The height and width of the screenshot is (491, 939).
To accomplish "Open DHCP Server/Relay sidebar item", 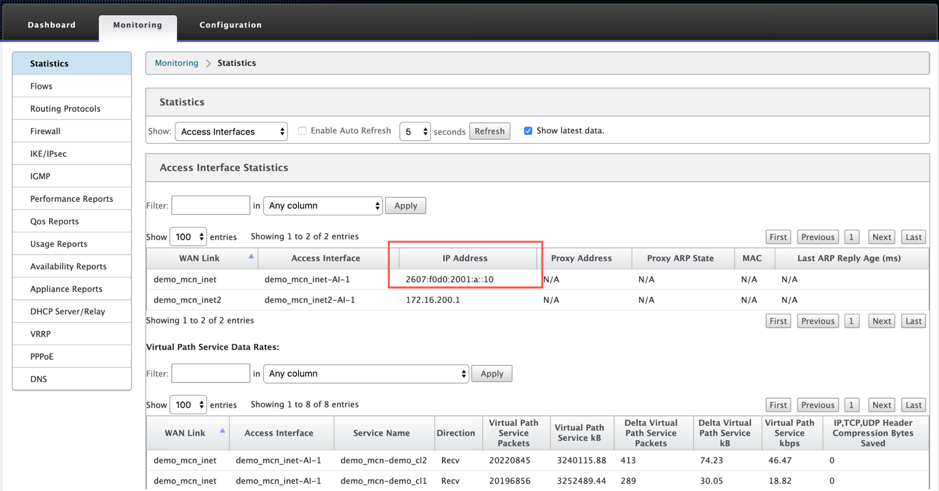I will 72,311.
